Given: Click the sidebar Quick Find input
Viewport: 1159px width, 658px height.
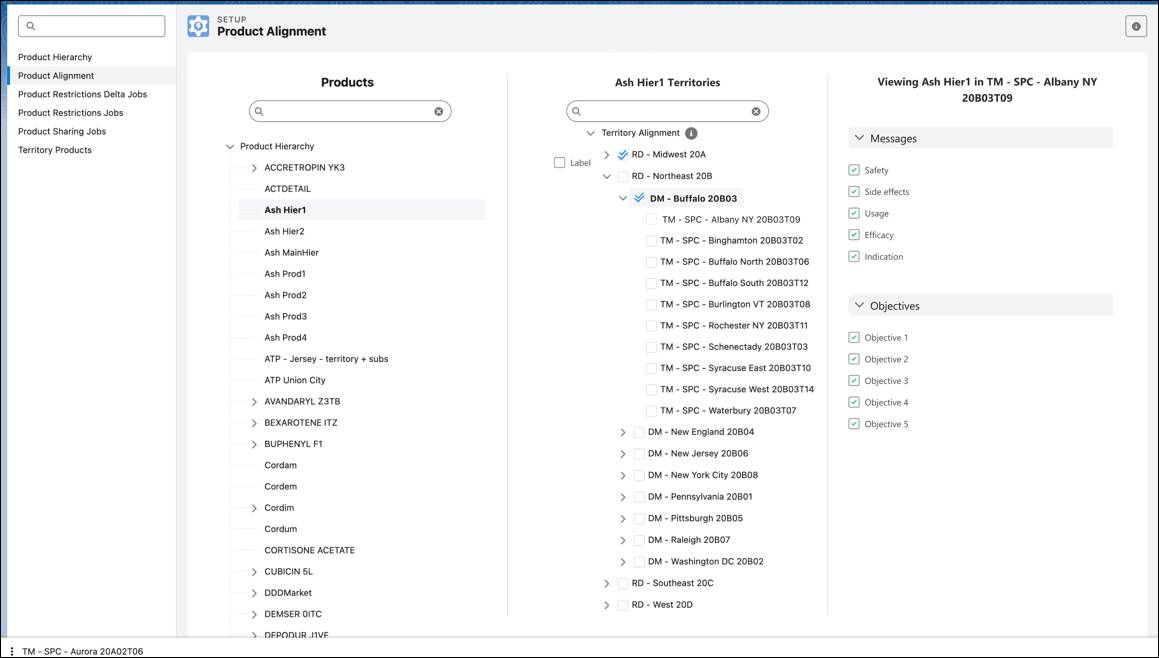Looking at the screenshot, I should (x=92, y=26).
